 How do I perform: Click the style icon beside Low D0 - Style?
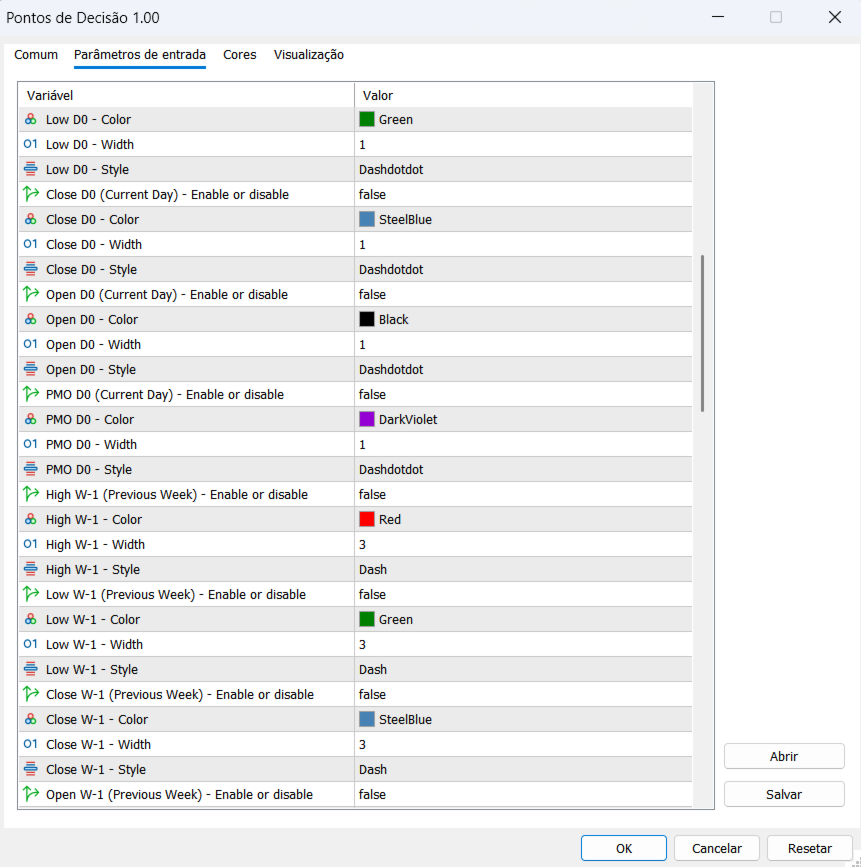pyautogui.click(x=31, y=170)
